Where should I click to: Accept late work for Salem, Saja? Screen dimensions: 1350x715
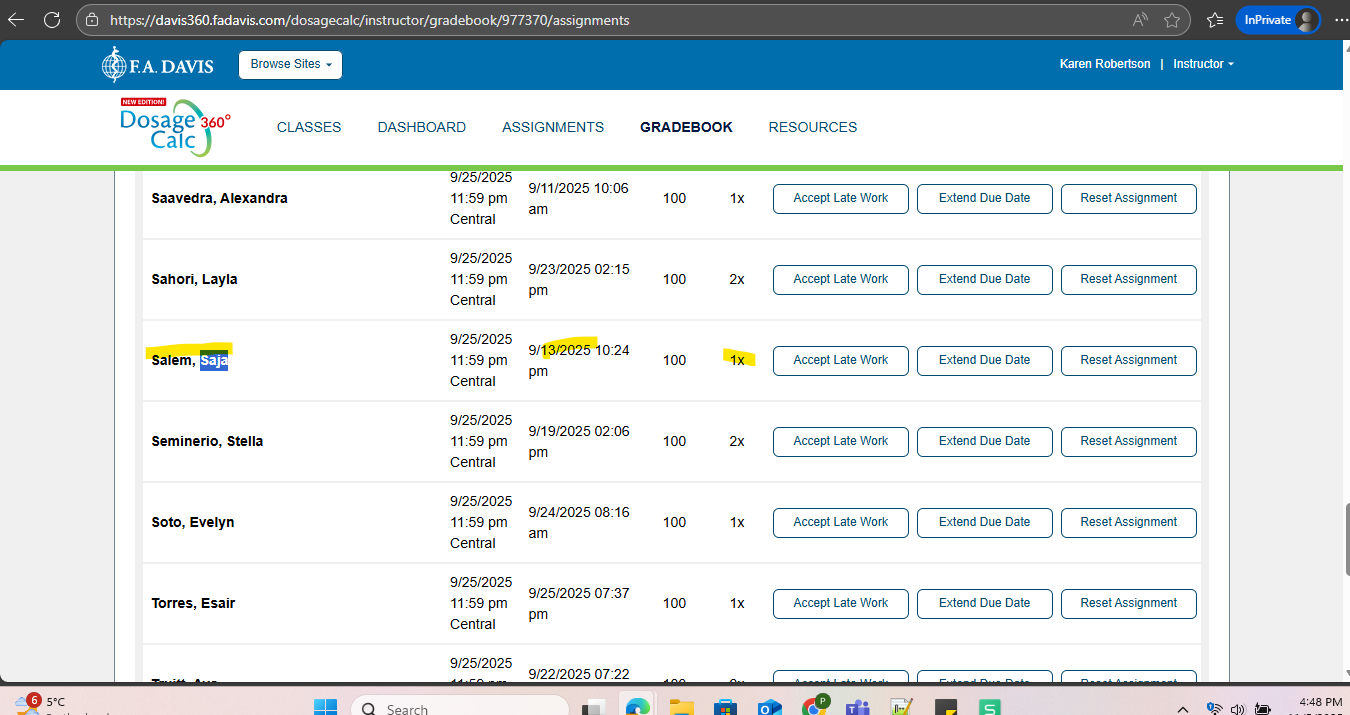pyautogui.click(x=840, y=360)
